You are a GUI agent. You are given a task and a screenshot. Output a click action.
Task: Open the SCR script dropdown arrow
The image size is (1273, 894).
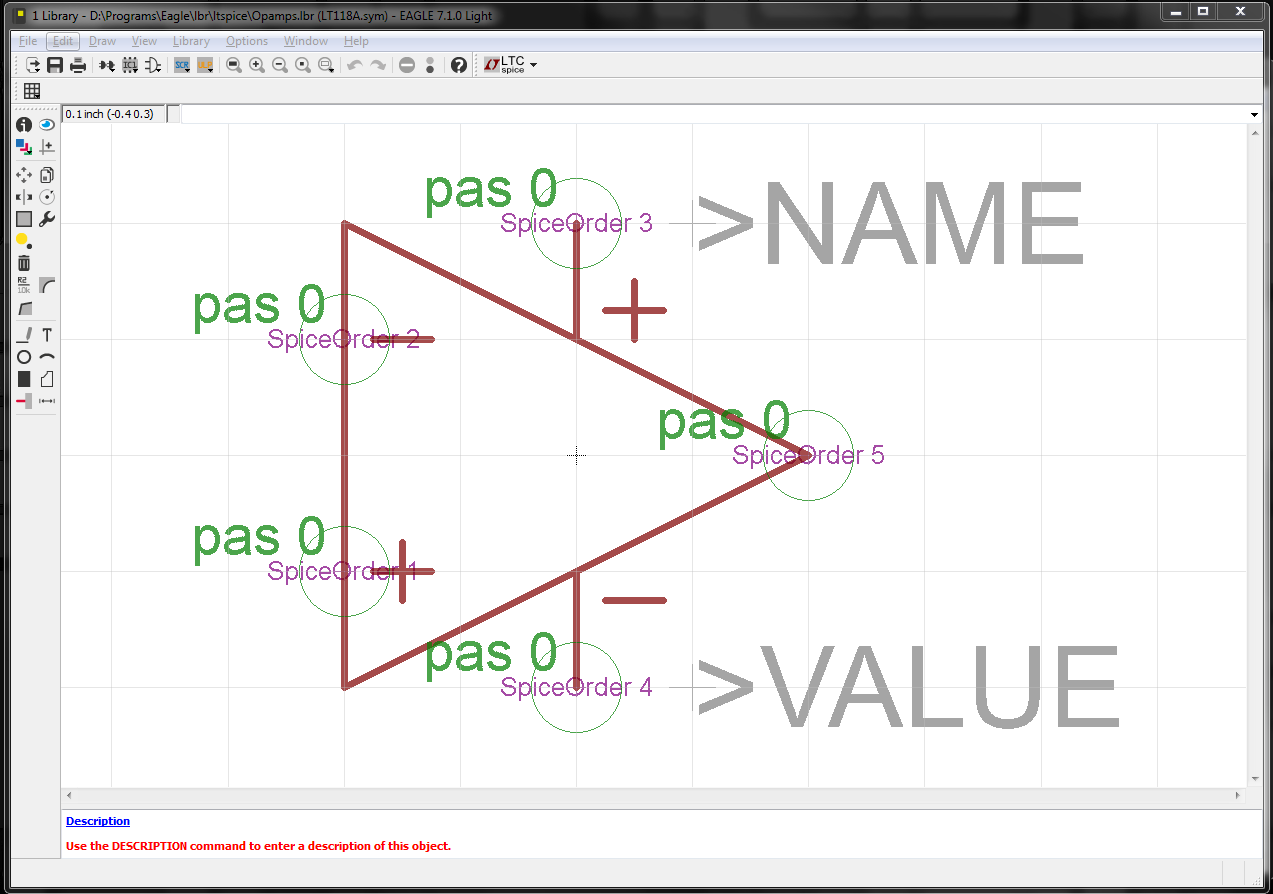coord(187,70)
